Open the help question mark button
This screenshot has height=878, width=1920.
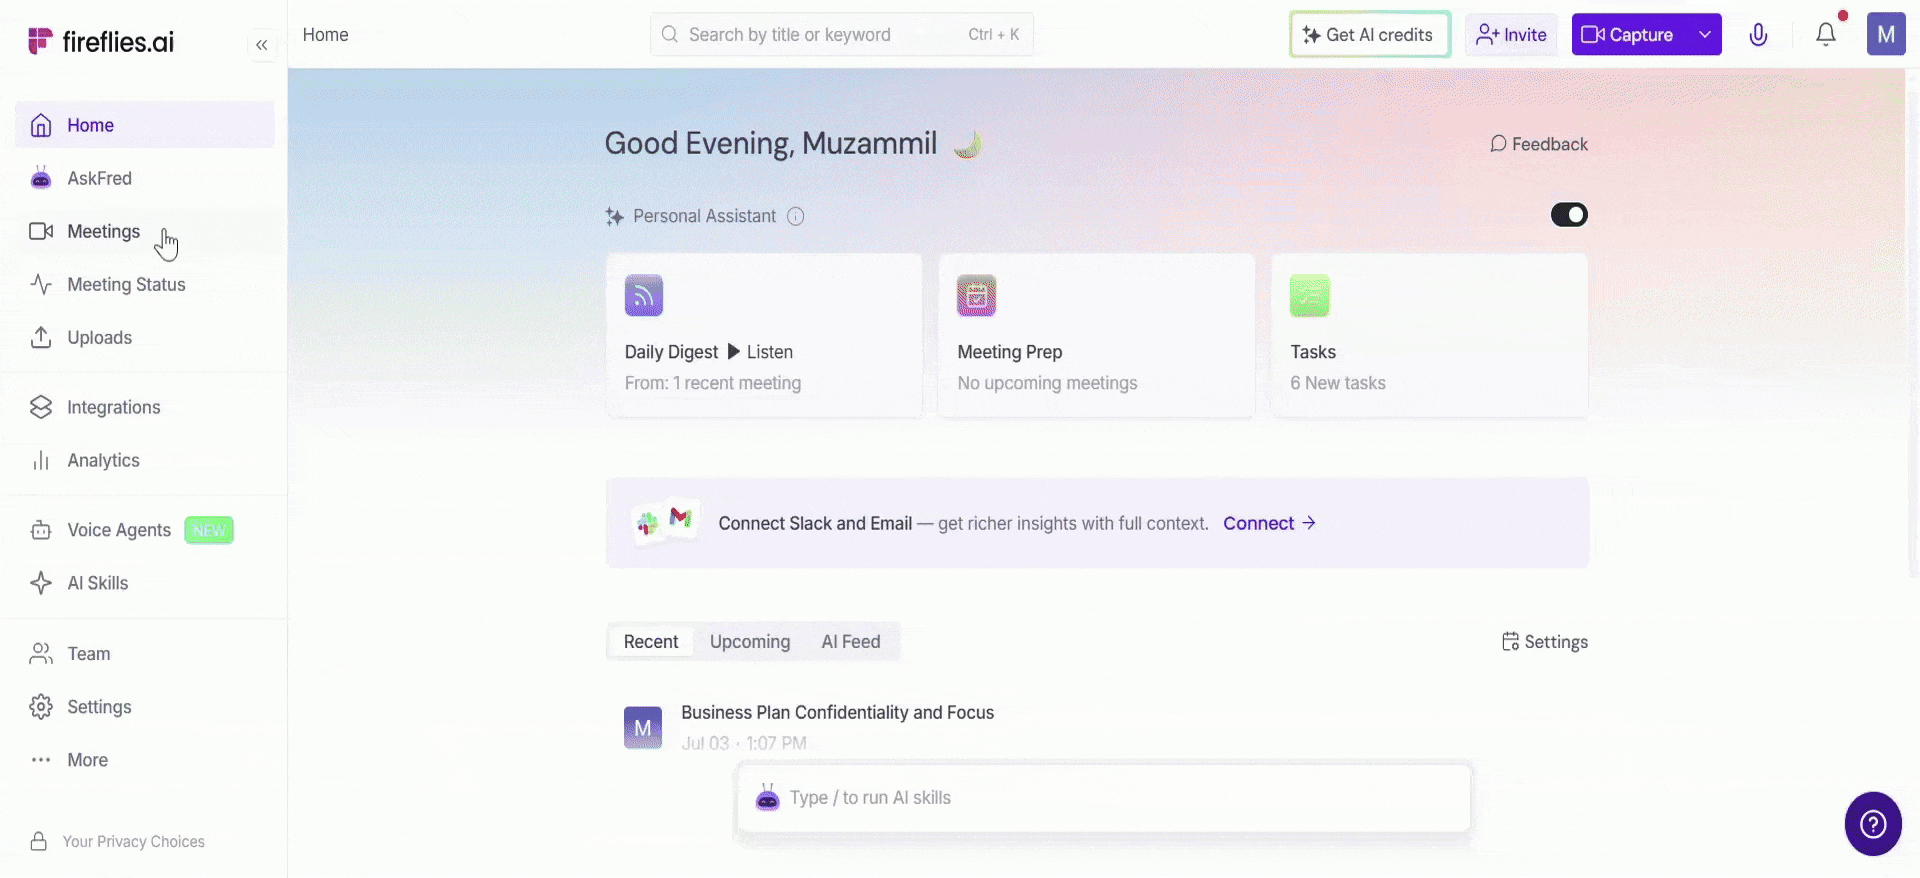[x=1873, y=824]
